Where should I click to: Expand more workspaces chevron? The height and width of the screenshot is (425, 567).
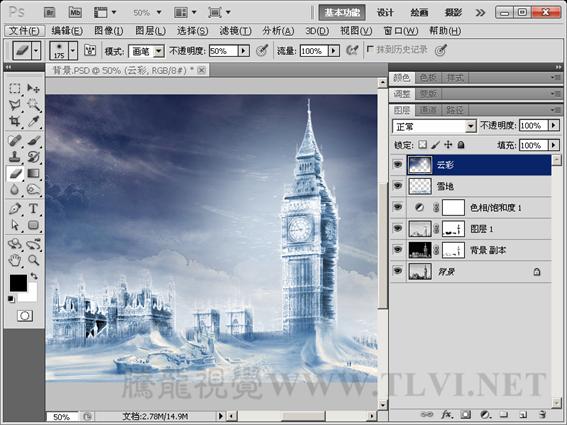(480, 13)
